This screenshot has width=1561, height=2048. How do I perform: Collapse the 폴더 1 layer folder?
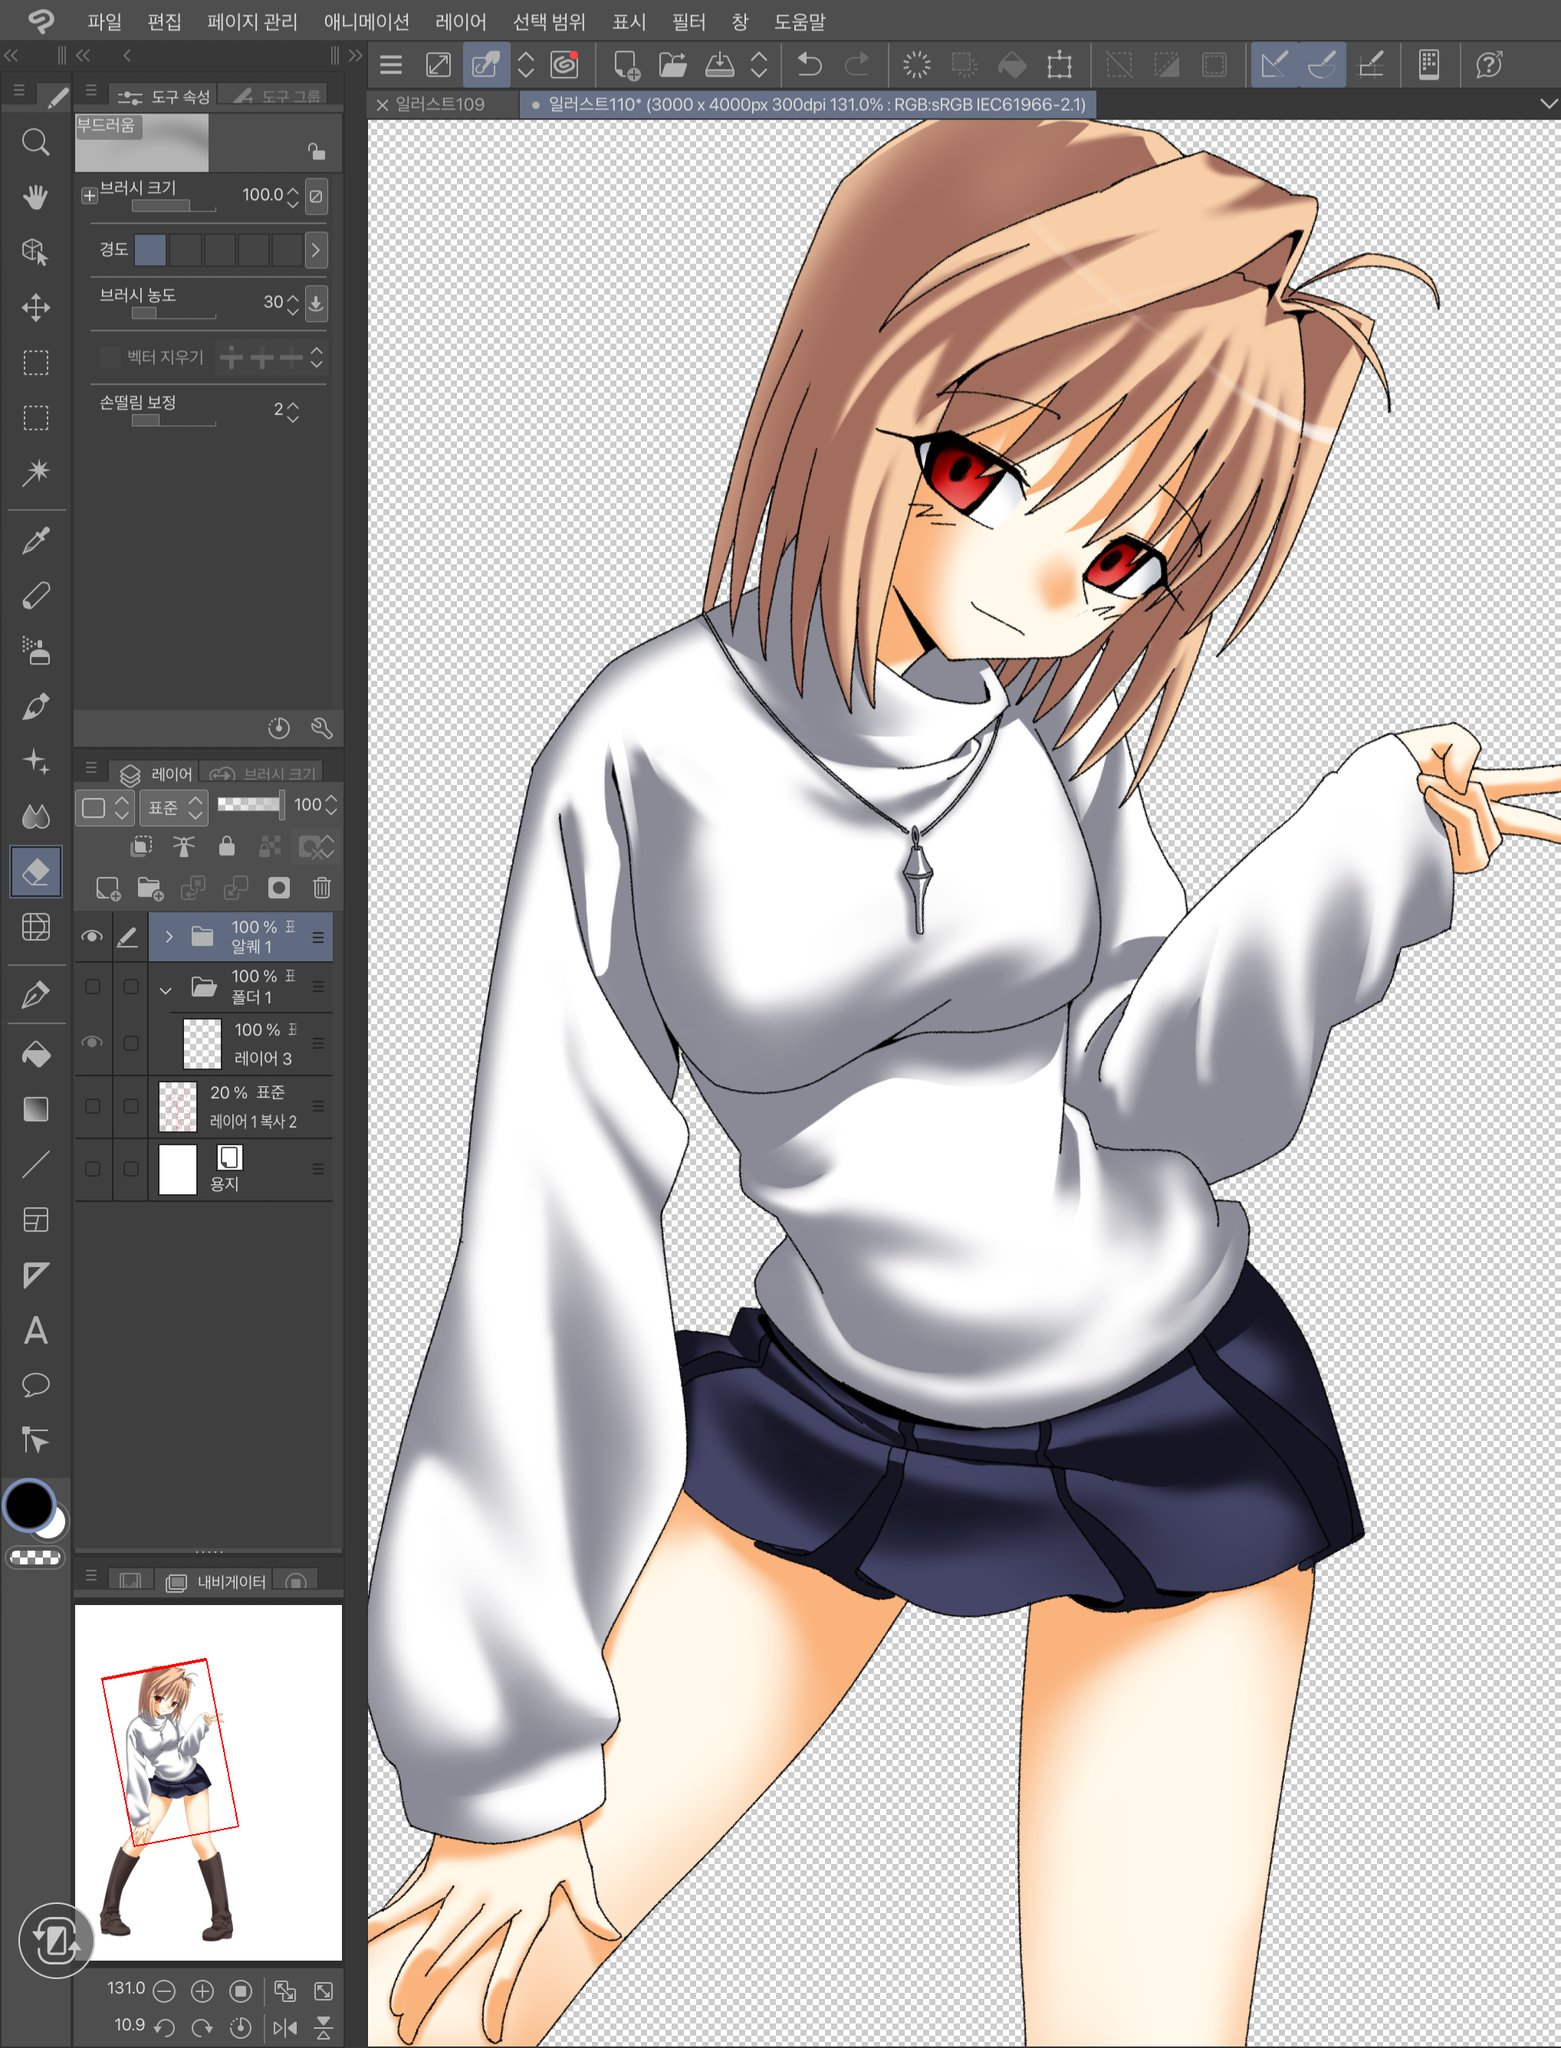pos(166,989)
